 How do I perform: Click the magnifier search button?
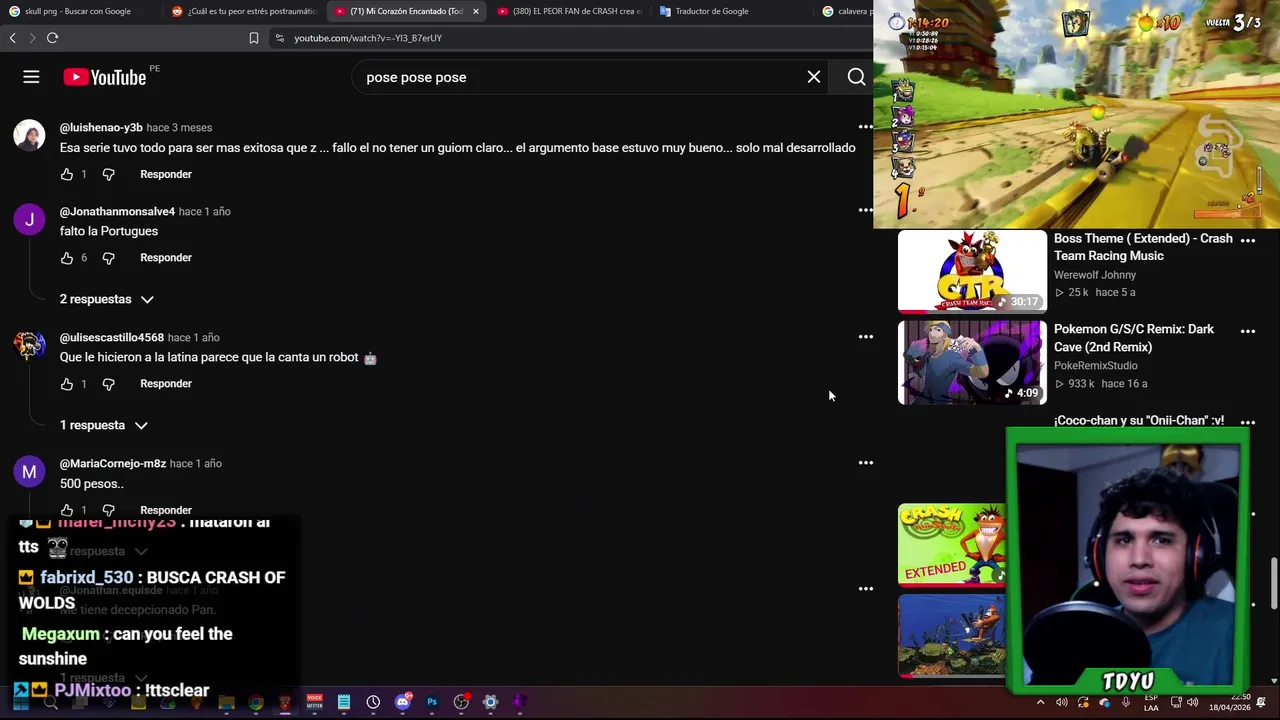click(x=856, y=77)
